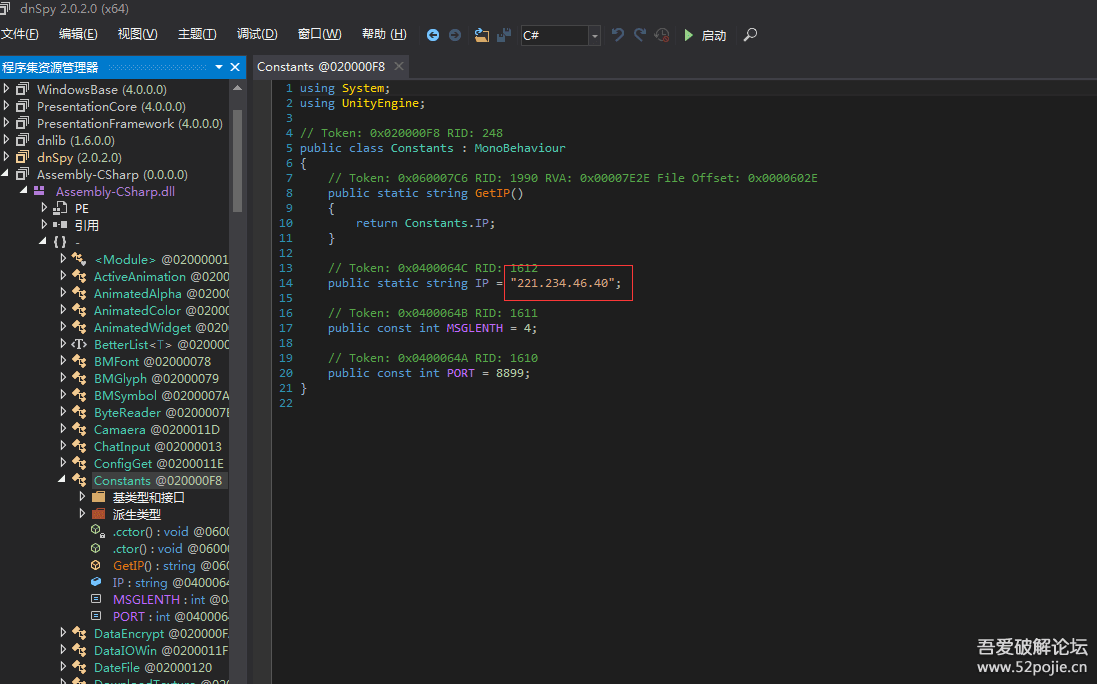Collapse the Constants node in the tree
Image resolution: width=1097 pixels, height=684 pixels.
tap(62, 479)
